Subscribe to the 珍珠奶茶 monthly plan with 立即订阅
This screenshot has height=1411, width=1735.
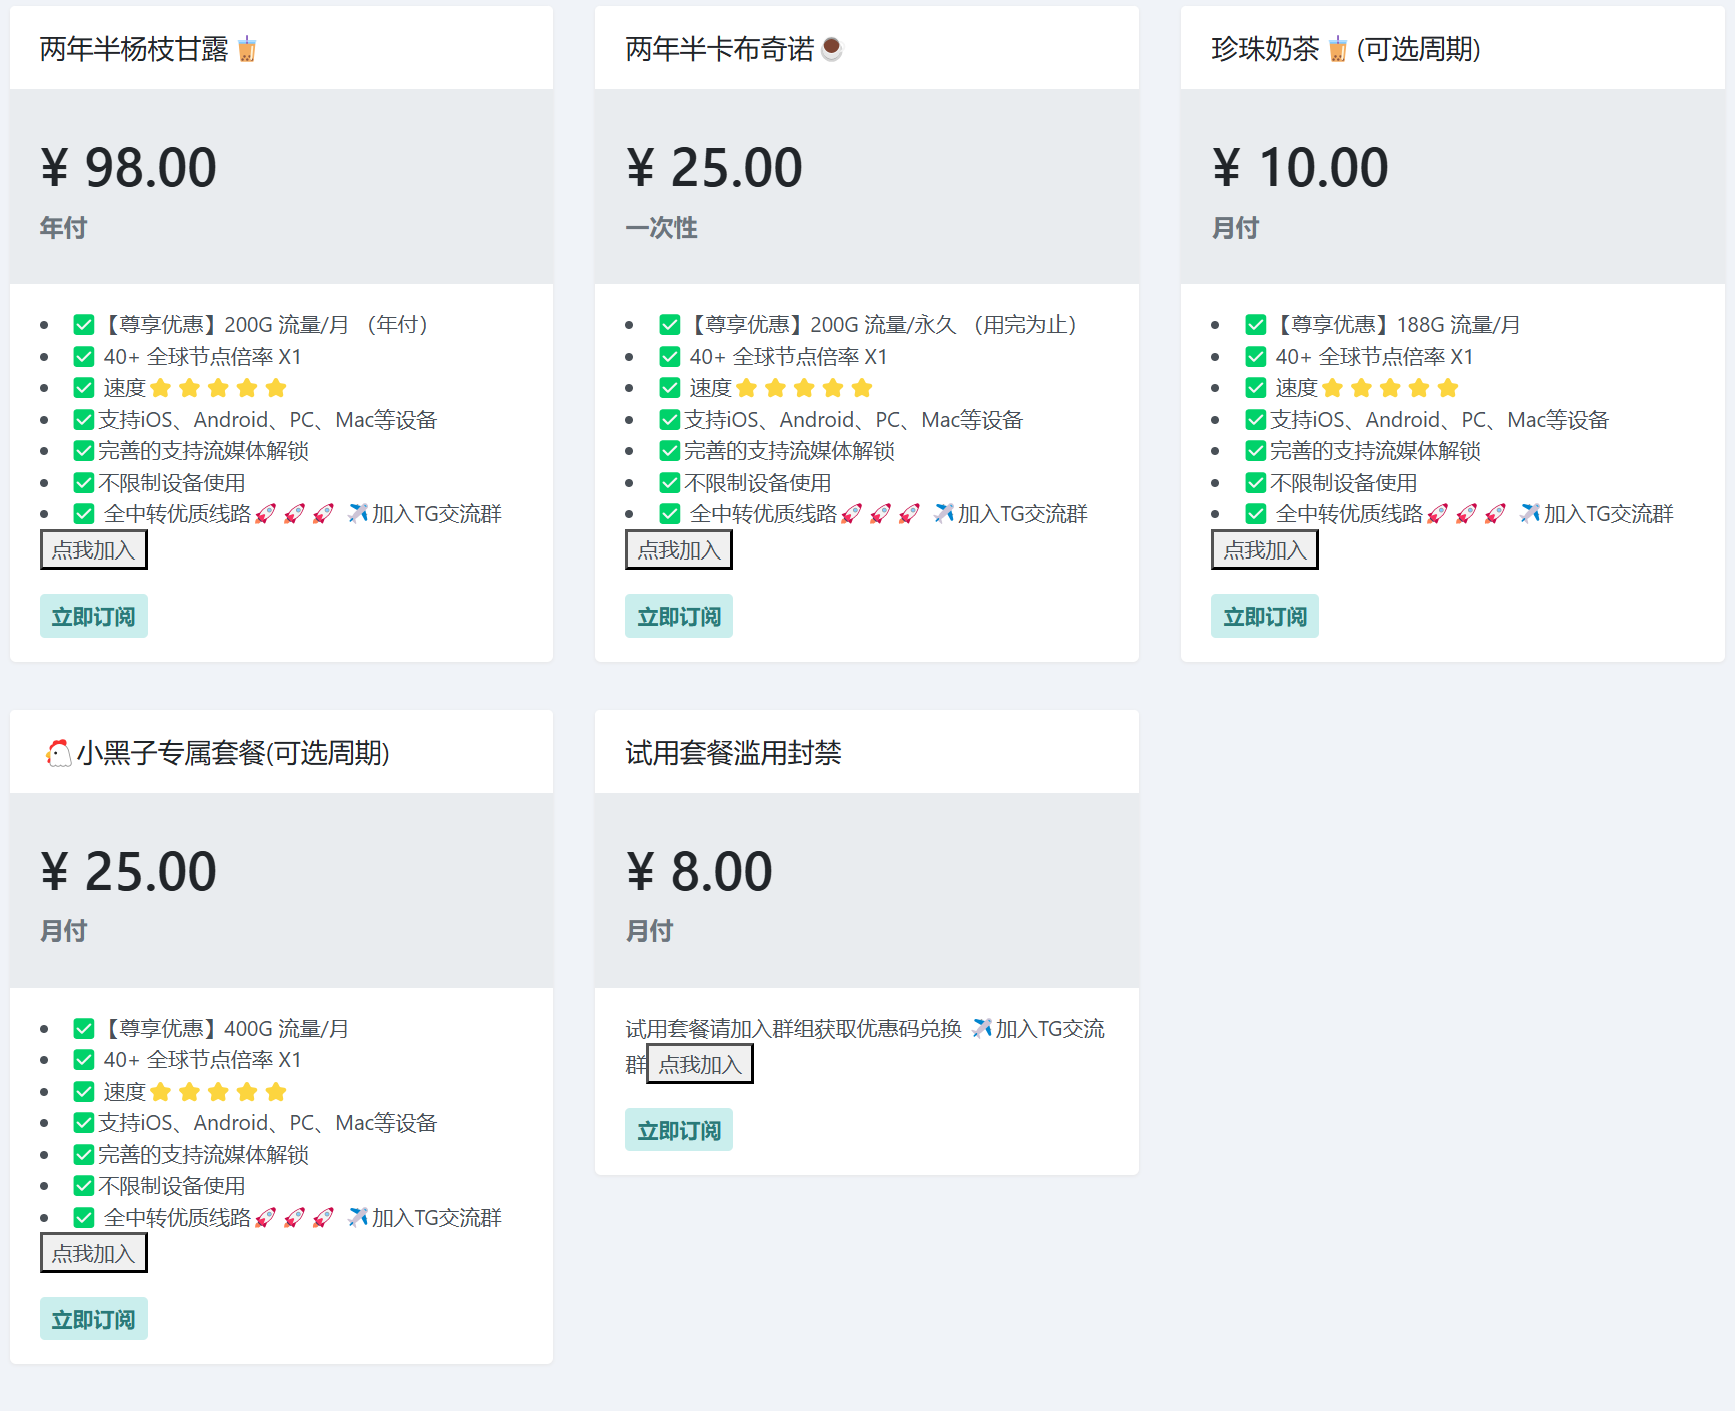(1265, 616)
